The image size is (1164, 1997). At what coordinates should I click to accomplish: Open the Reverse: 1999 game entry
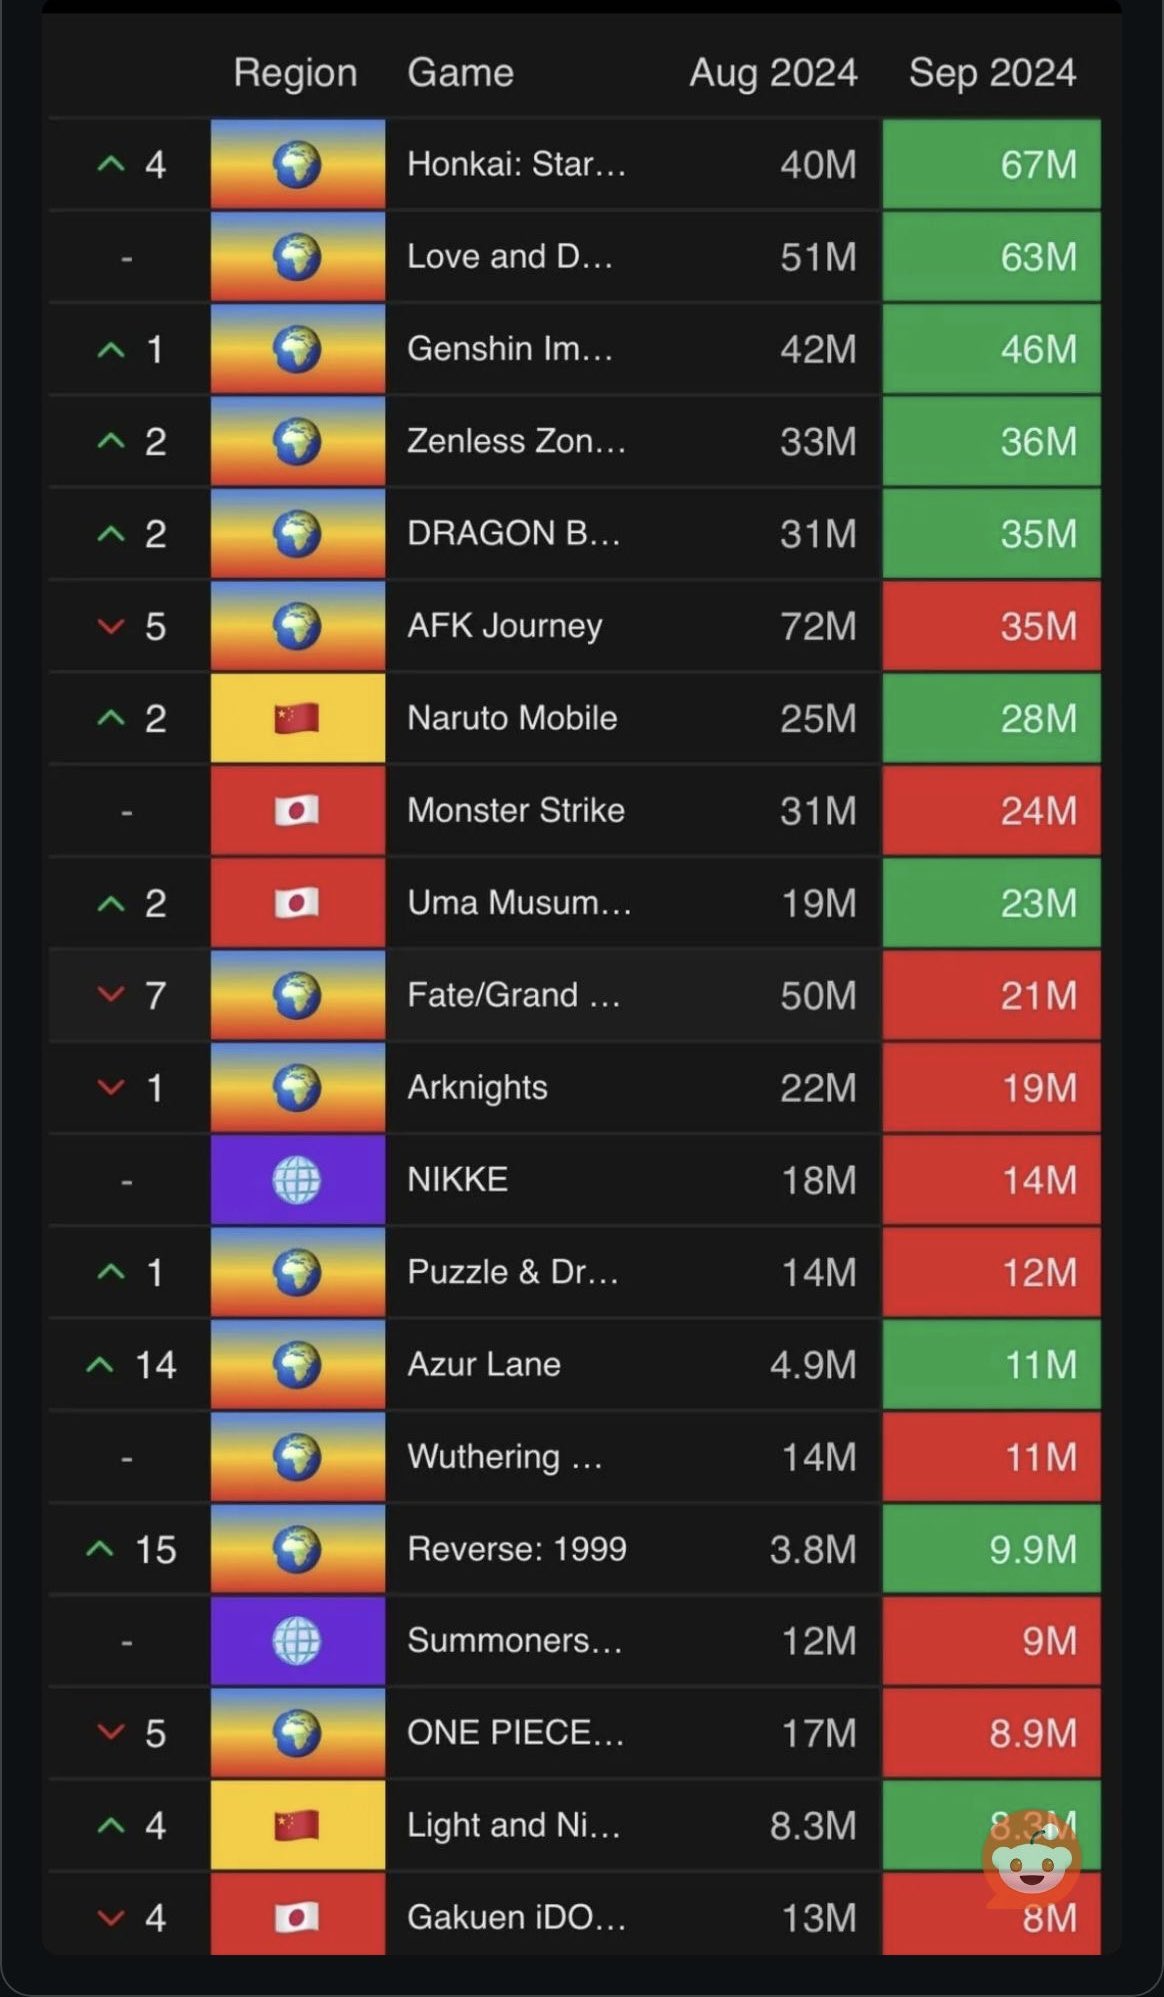coord(517,1549)
